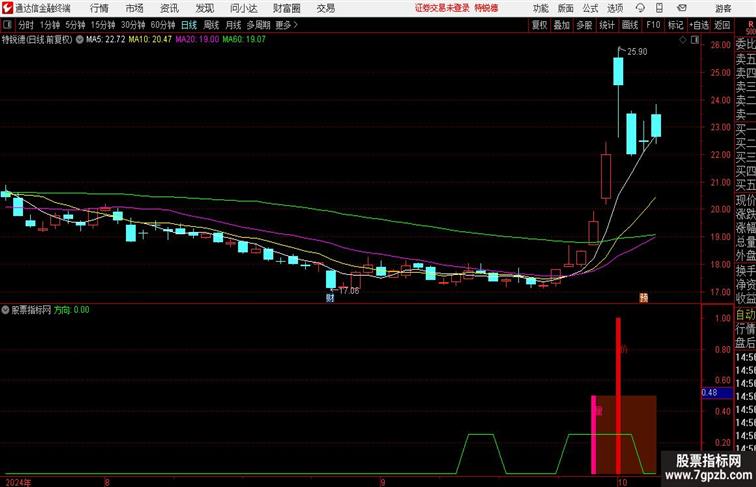Open the 版面 menu

(x=566, y=8)
